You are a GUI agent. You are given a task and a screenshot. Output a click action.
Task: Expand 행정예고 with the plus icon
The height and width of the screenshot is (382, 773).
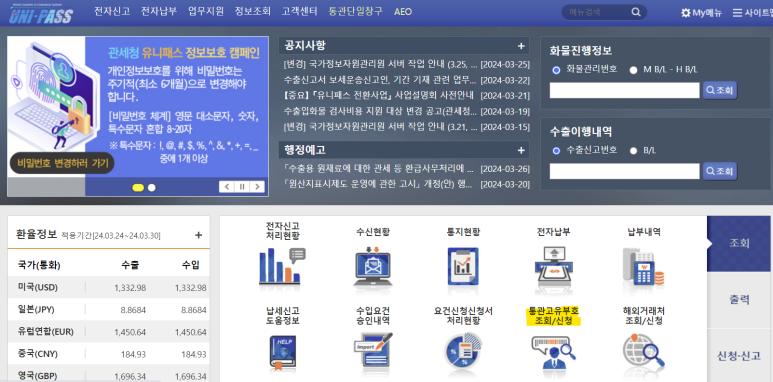[521, 150]
